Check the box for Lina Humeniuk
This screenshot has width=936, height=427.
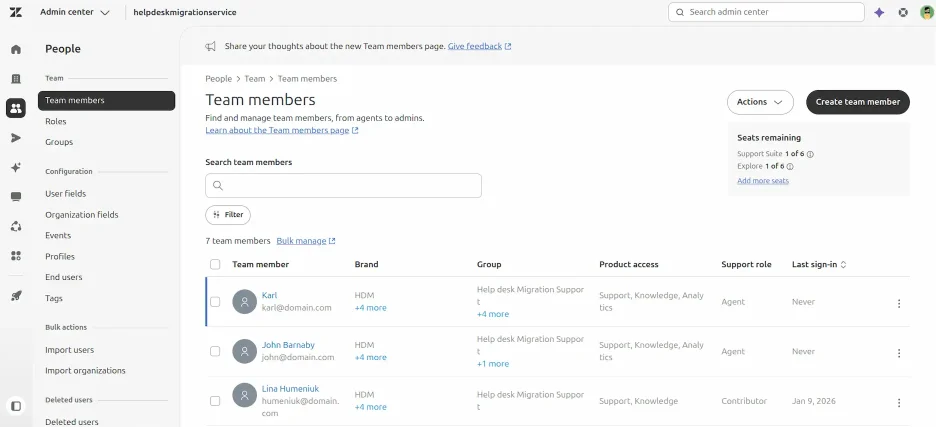pos(215,401)
